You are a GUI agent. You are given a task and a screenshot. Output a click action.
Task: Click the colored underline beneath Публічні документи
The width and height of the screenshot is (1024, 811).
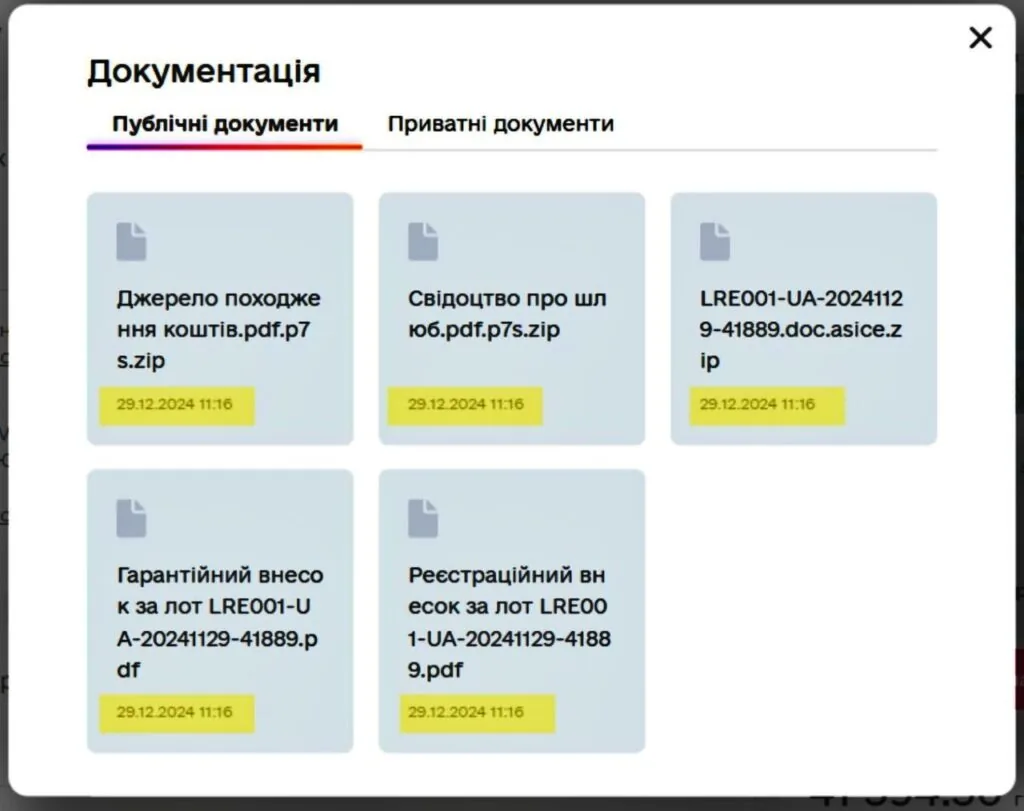tap(225, 147)
